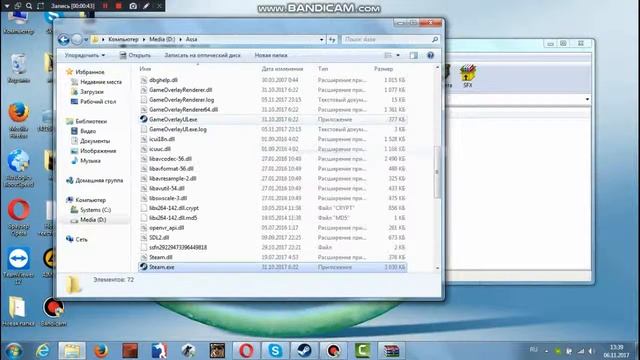
Task: Create a folder with Новая папка
Action: pyautogui.click(x=271, y=55)
